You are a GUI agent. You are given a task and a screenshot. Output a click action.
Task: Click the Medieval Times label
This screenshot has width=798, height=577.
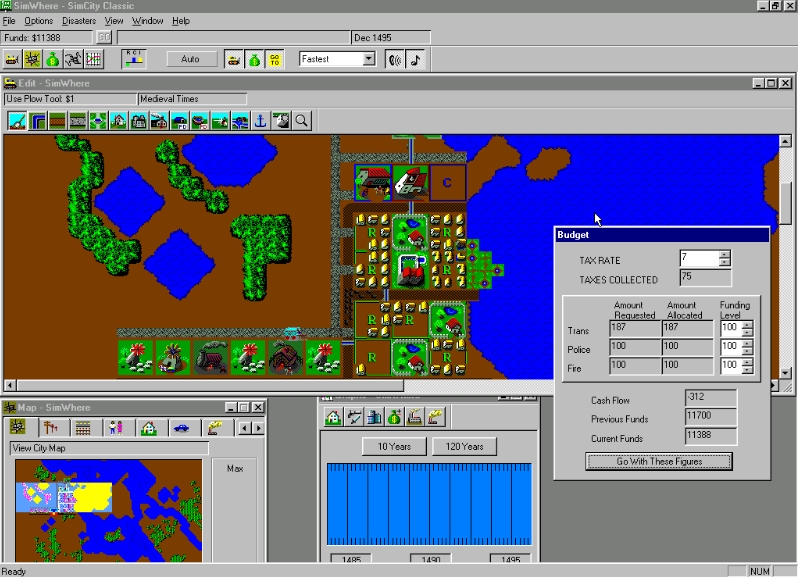[x=192, y=99]
